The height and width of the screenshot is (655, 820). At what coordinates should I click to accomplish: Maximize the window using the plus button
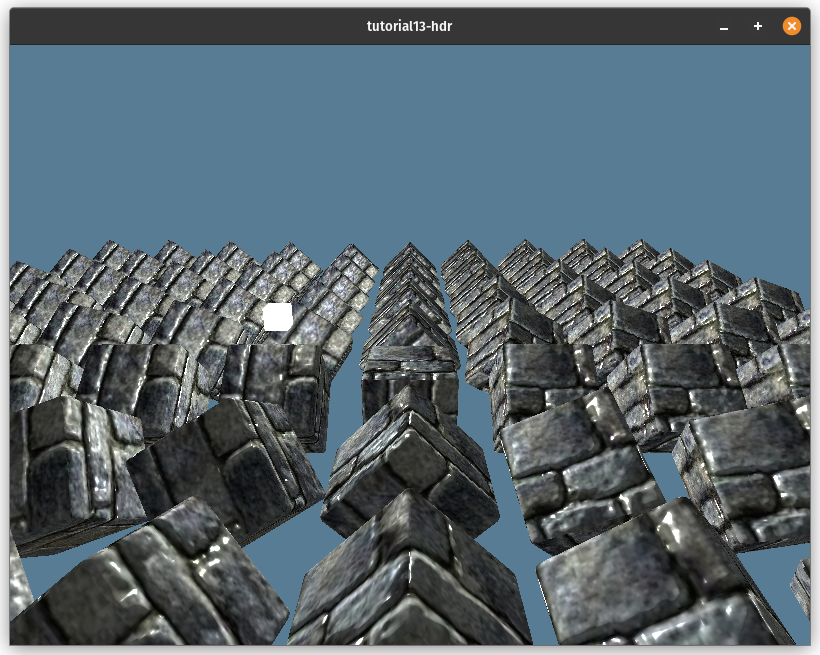click(758, 26)
